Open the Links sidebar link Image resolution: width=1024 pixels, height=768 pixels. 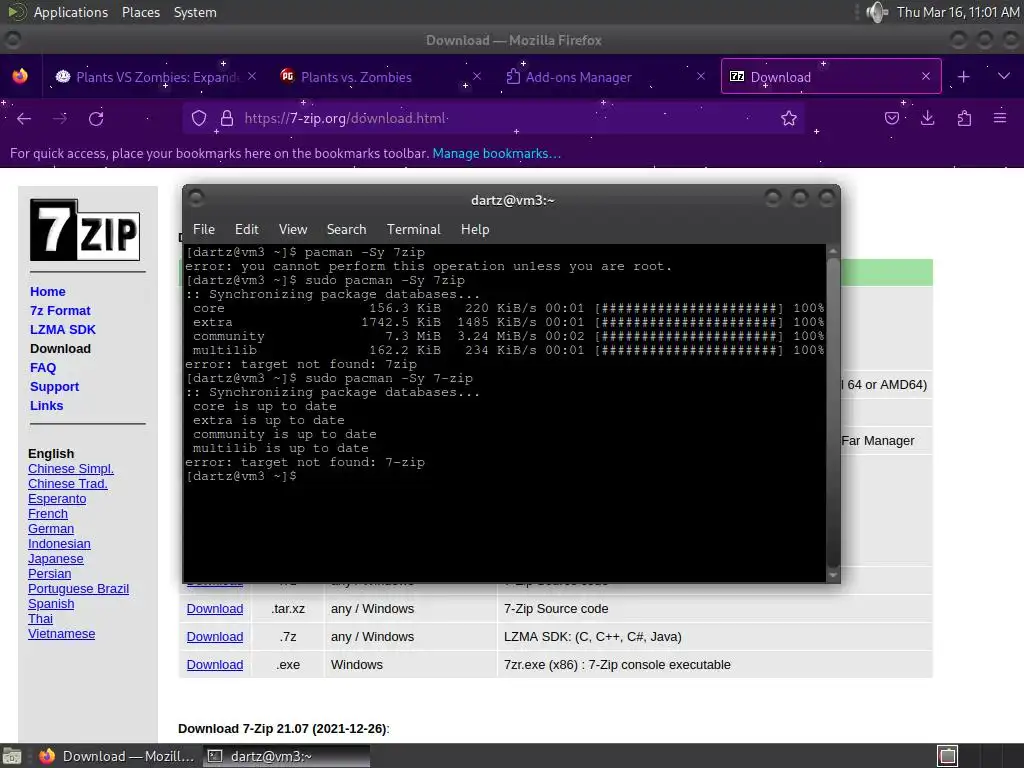pos(46,405)
